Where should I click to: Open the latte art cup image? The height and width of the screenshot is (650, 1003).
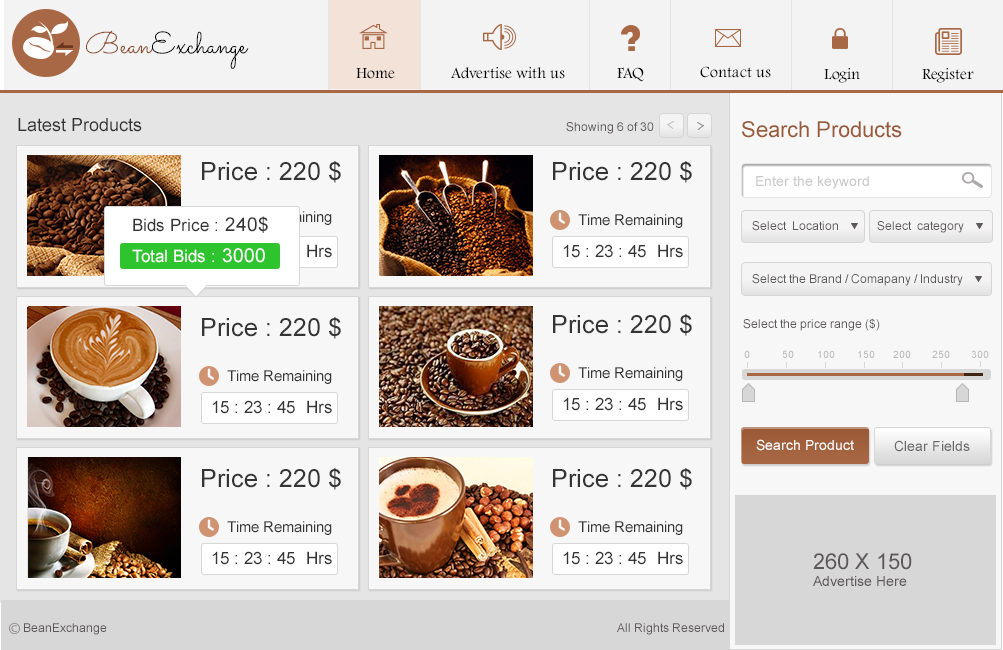[104, 366]
